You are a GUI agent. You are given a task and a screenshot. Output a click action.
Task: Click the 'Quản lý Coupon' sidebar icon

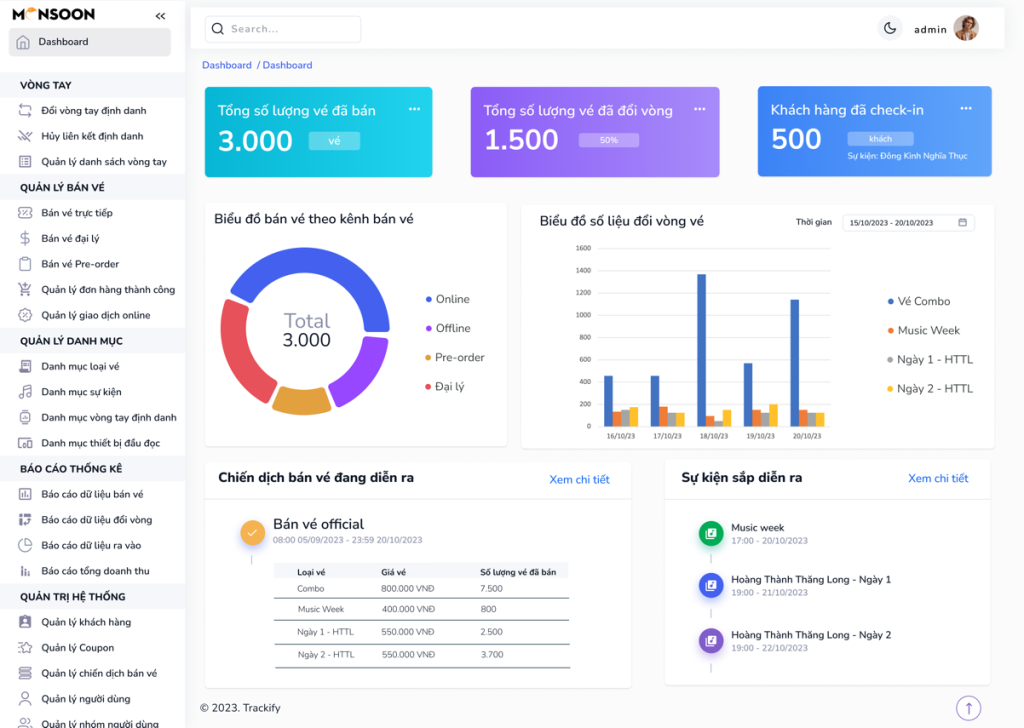pos(26,648)
